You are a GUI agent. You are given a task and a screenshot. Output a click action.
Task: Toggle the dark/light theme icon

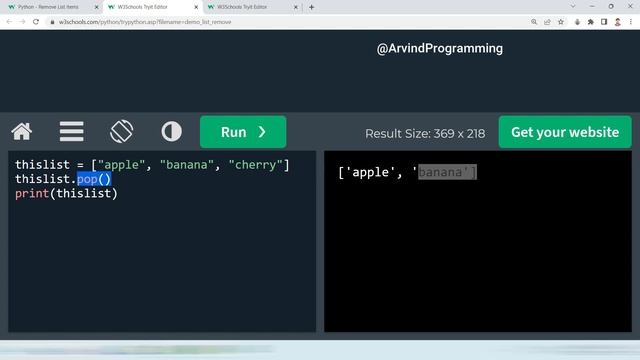(171, 131)
